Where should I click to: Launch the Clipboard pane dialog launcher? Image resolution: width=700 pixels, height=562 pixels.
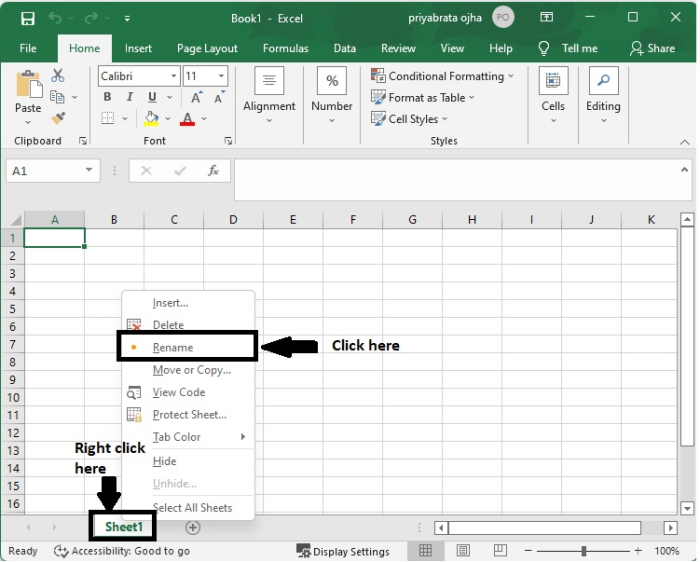click(x=83, y=141)
